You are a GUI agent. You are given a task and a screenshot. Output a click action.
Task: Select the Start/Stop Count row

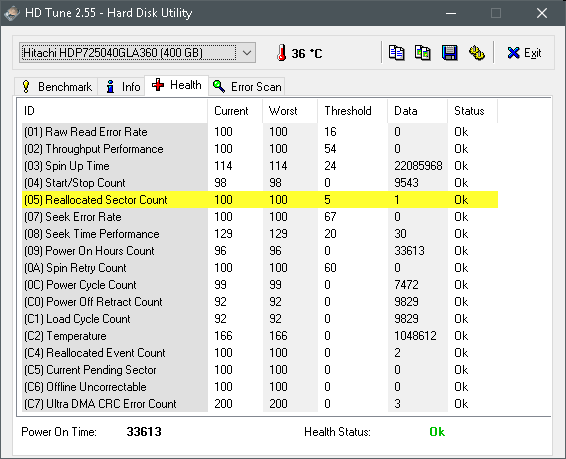tap(260, 183)
